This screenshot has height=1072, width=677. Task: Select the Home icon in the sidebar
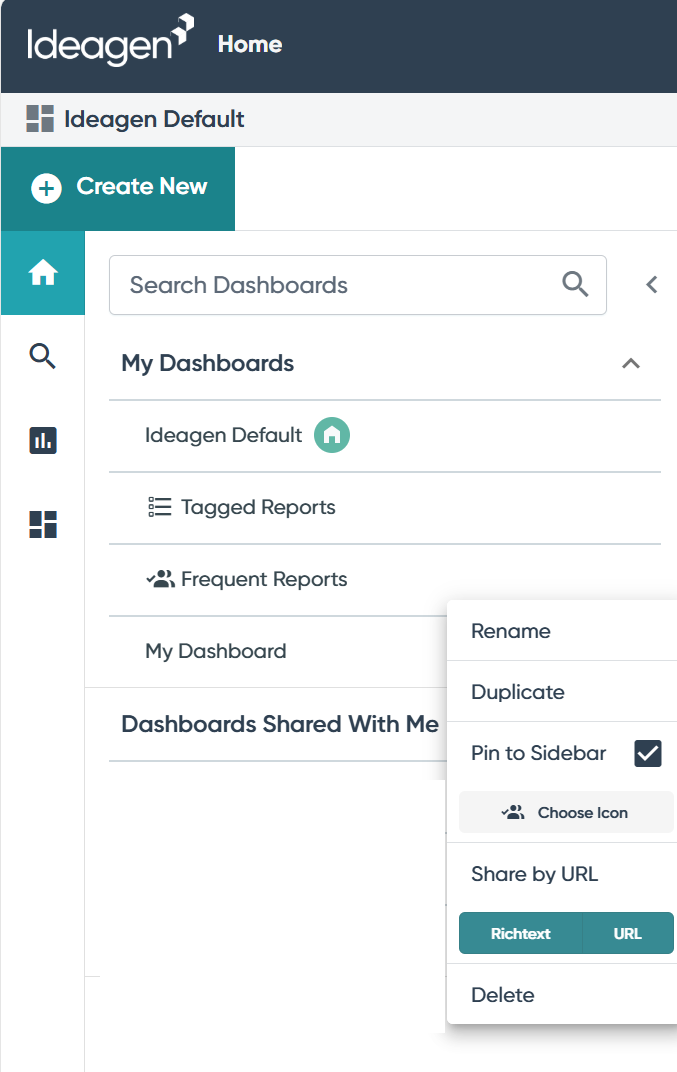[43, 273]
